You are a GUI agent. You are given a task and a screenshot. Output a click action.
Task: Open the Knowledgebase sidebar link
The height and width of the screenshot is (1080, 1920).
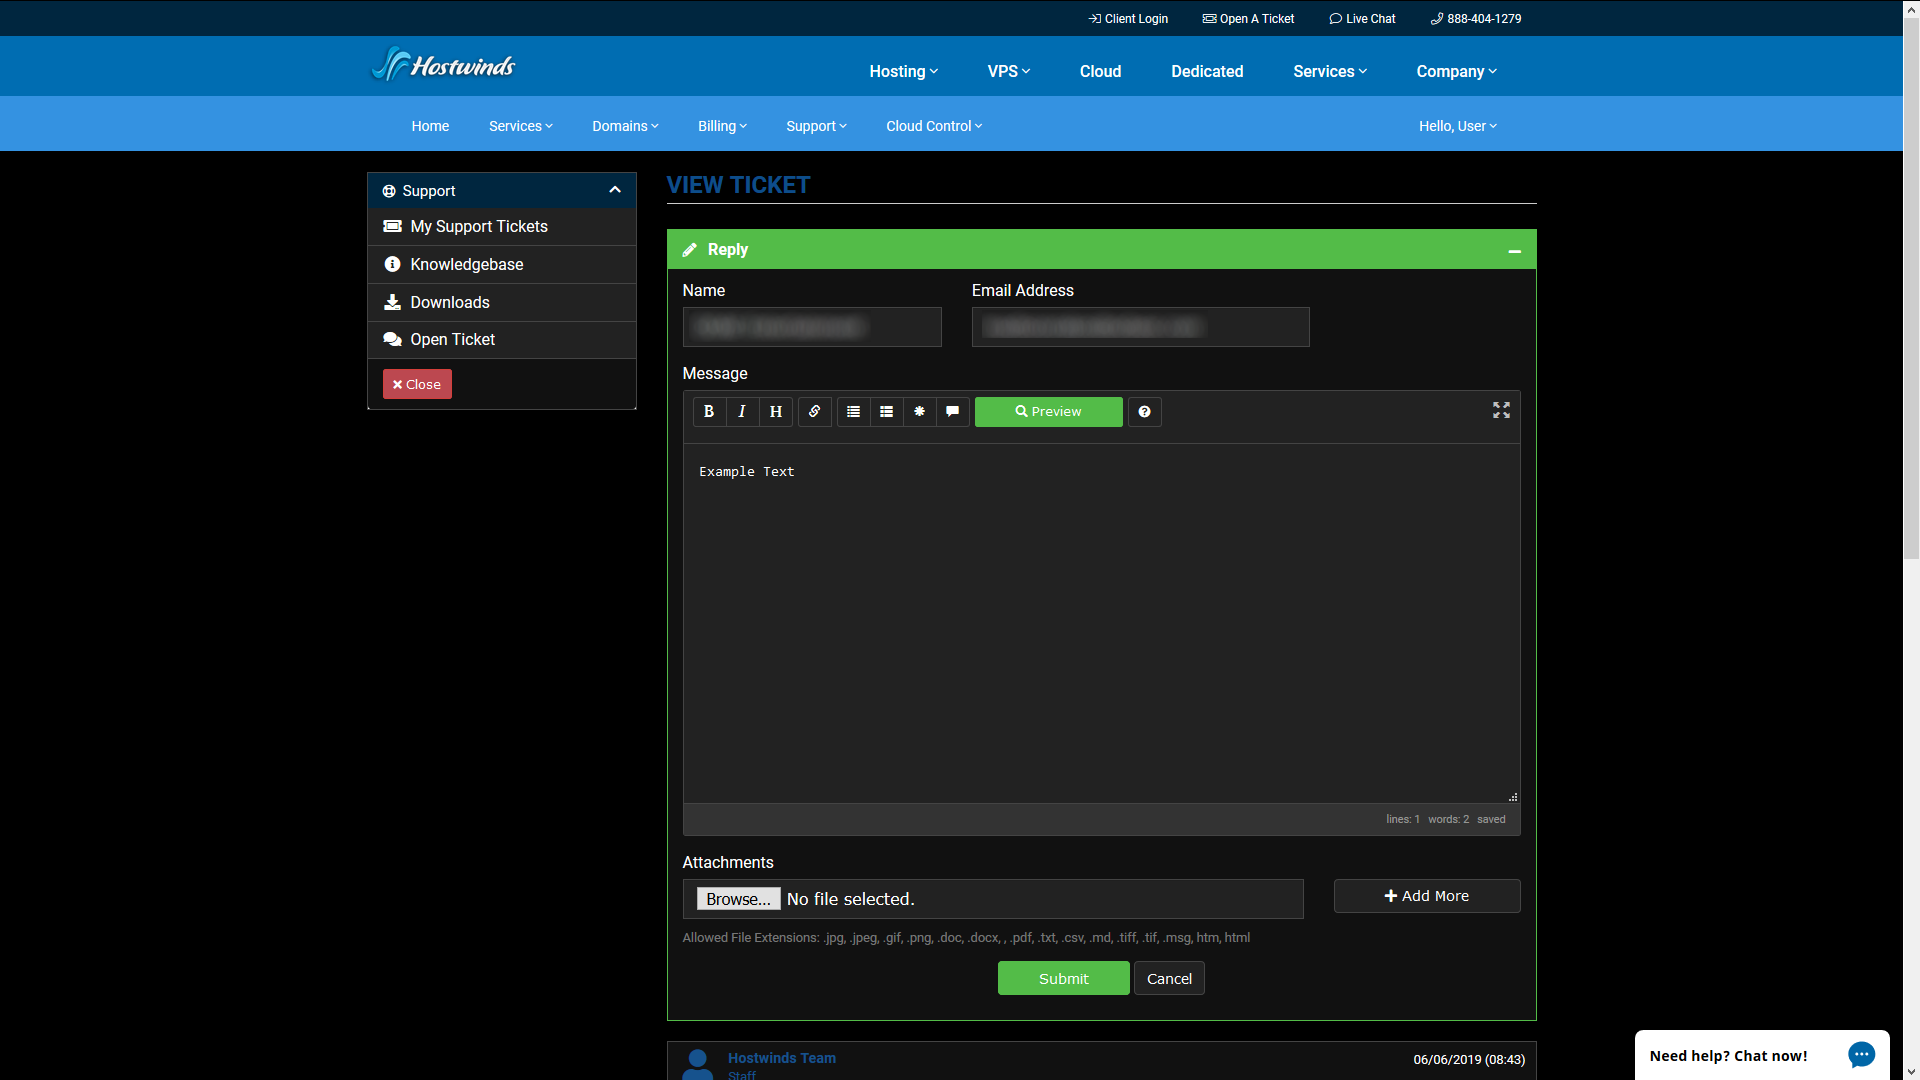[502, 265]
